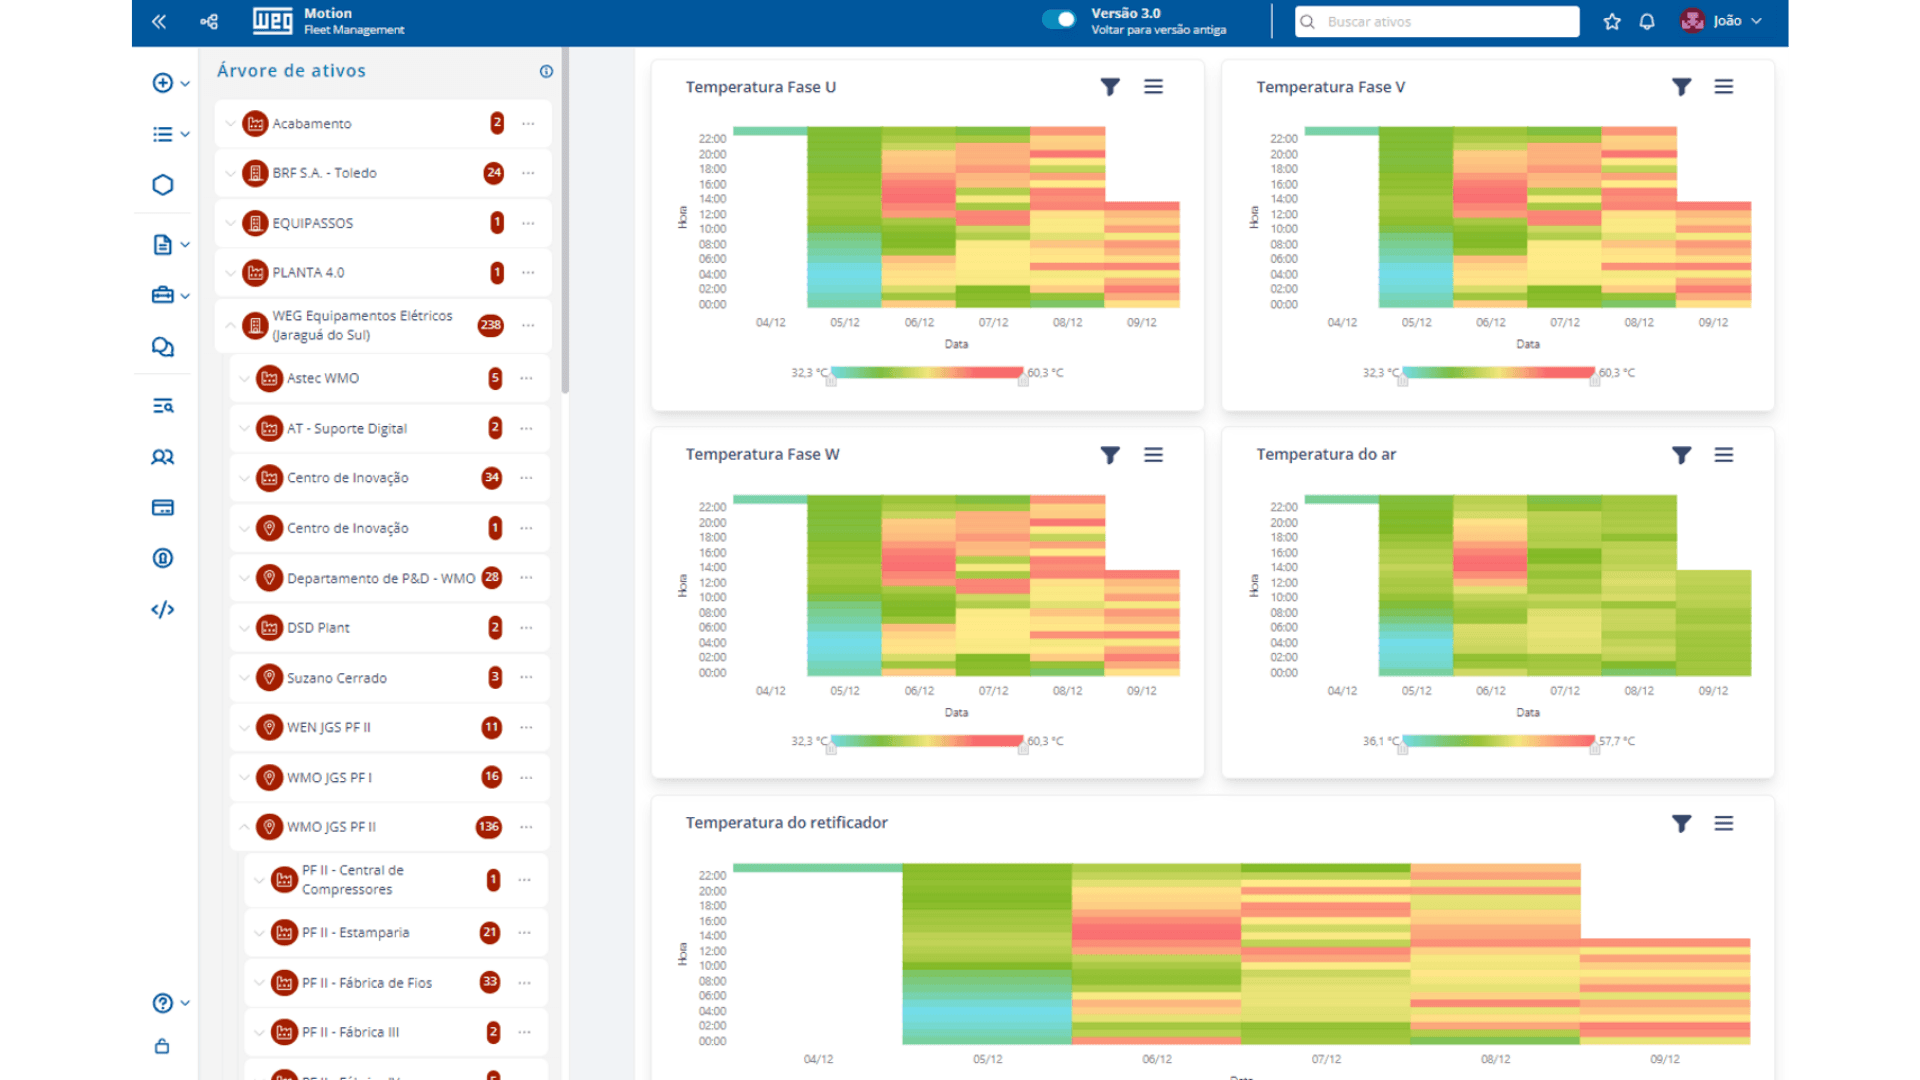This screenshot has height=1080, width=1920.
Task: Toggle Versão 3.0 switch
Action: (x=1058, y=19)
